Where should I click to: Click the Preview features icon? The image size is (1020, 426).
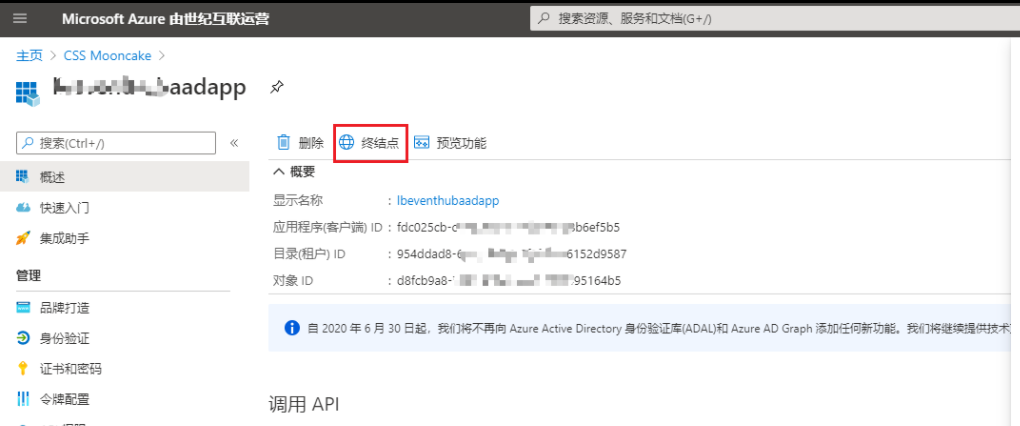click(422, 143)
